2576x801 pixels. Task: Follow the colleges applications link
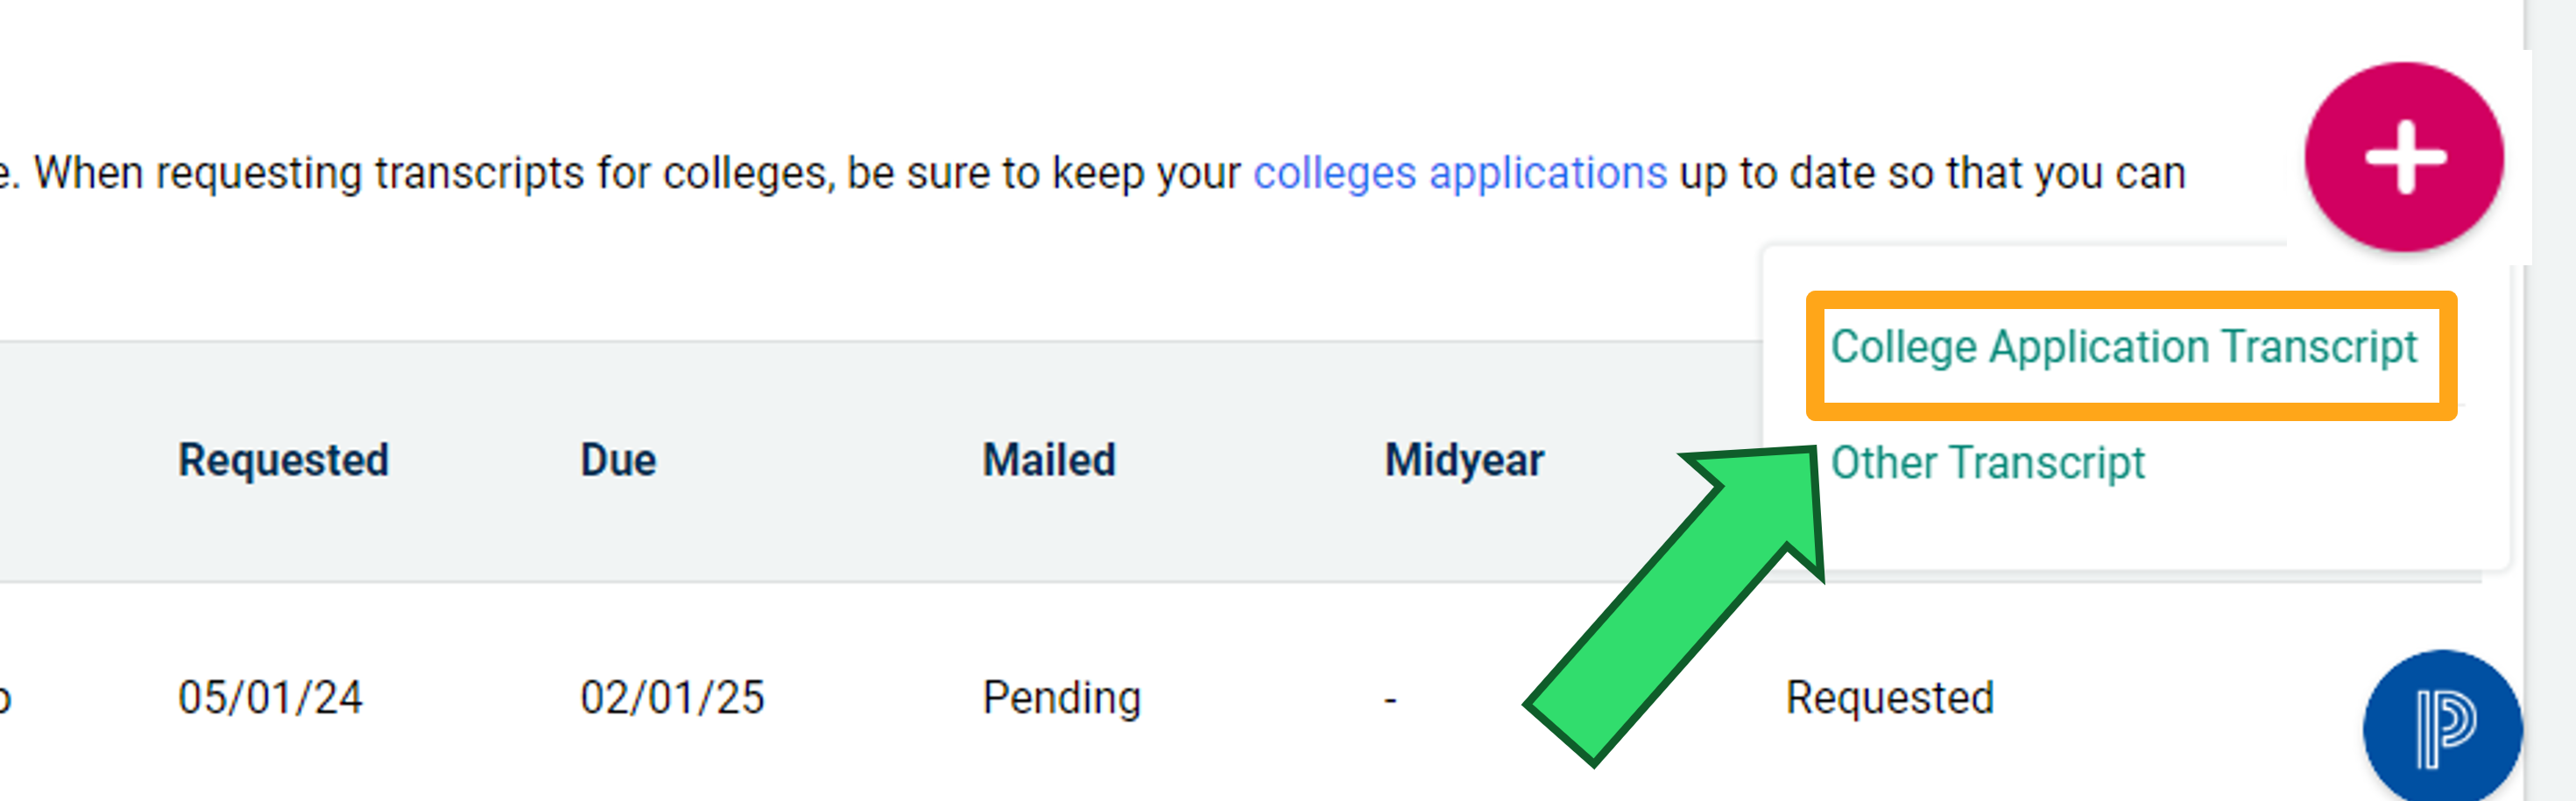pos(1459,173)
